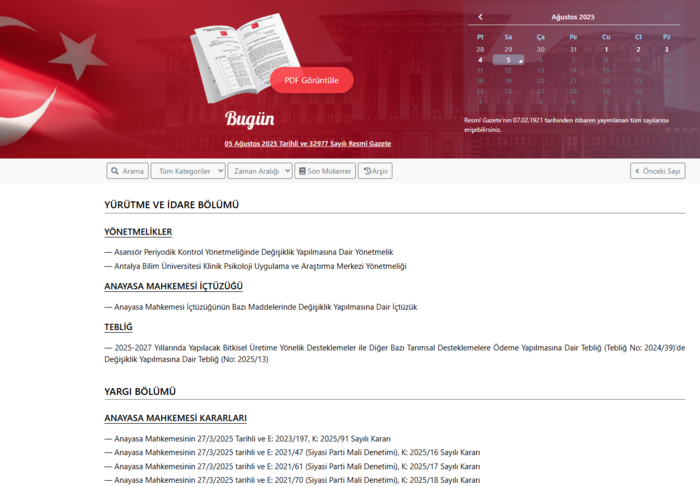Expand the Tüm Kategoriler dropdown

point(188,171)
